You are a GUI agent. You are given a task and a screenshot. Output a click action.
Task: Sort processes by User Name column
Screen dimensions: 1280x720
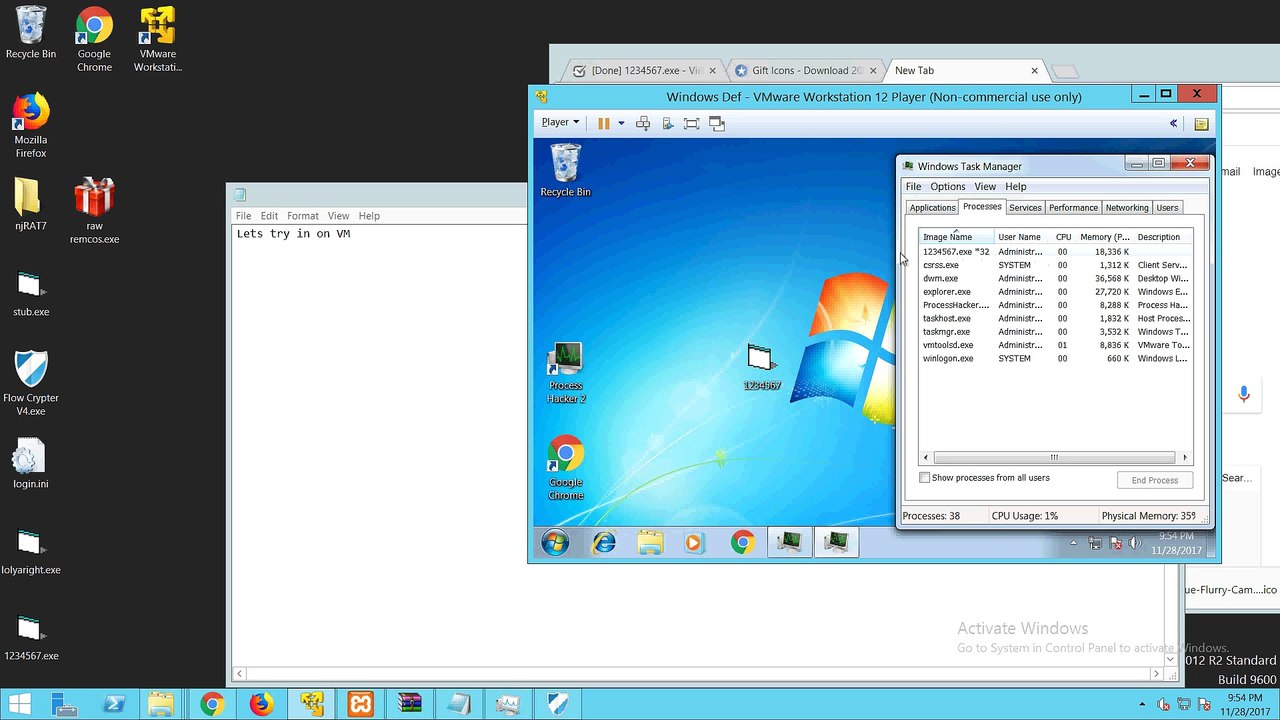tap(1022, 237)
